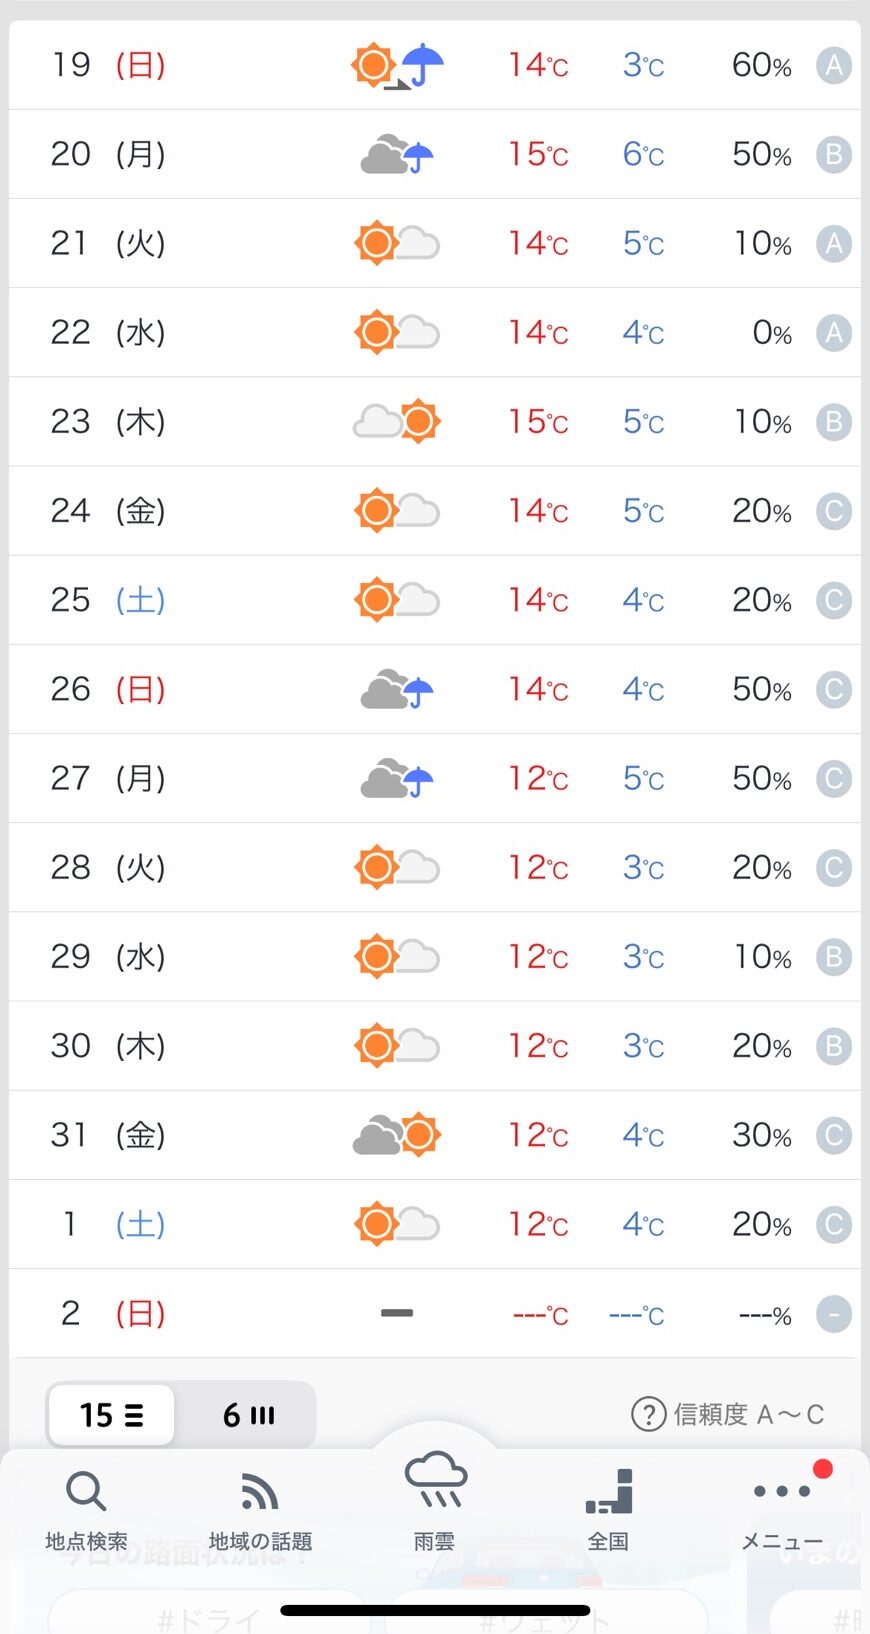The height and width of the screenshot is (1634, 870).
Task: Tap the 地点検索 magnifier icon
Action: coord(86,1492)
